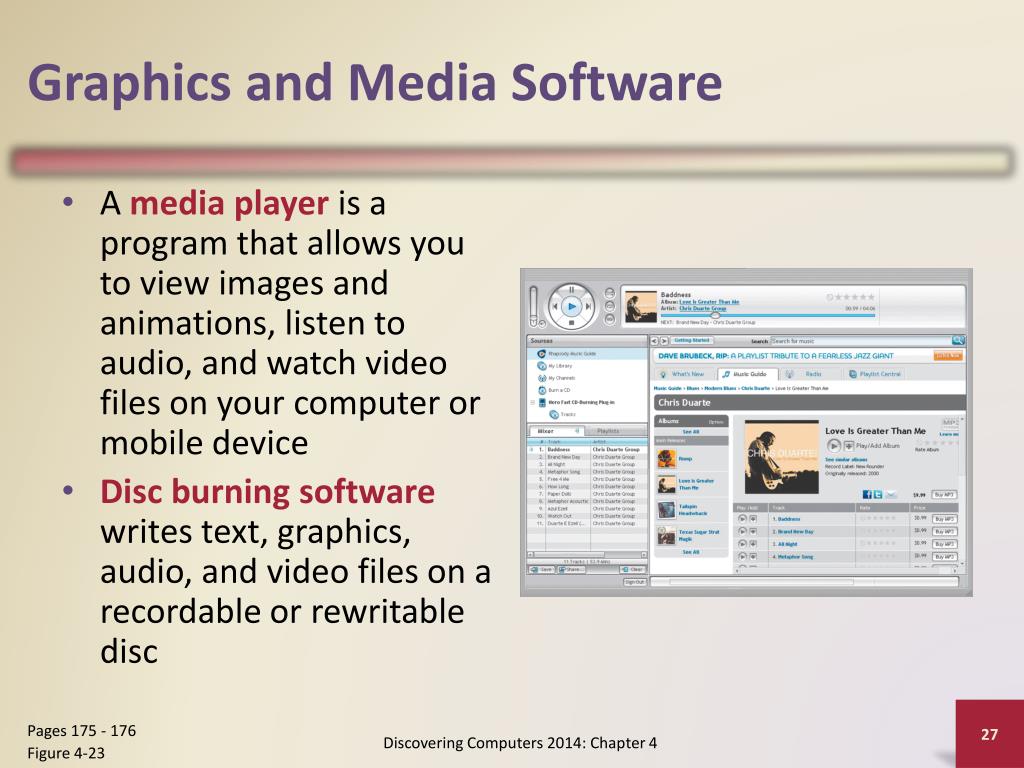The height and width of the screenshot is (768, 1024).
Task: Add track 2 Brand New Day to mixer
Action: (x=753, y=532)
